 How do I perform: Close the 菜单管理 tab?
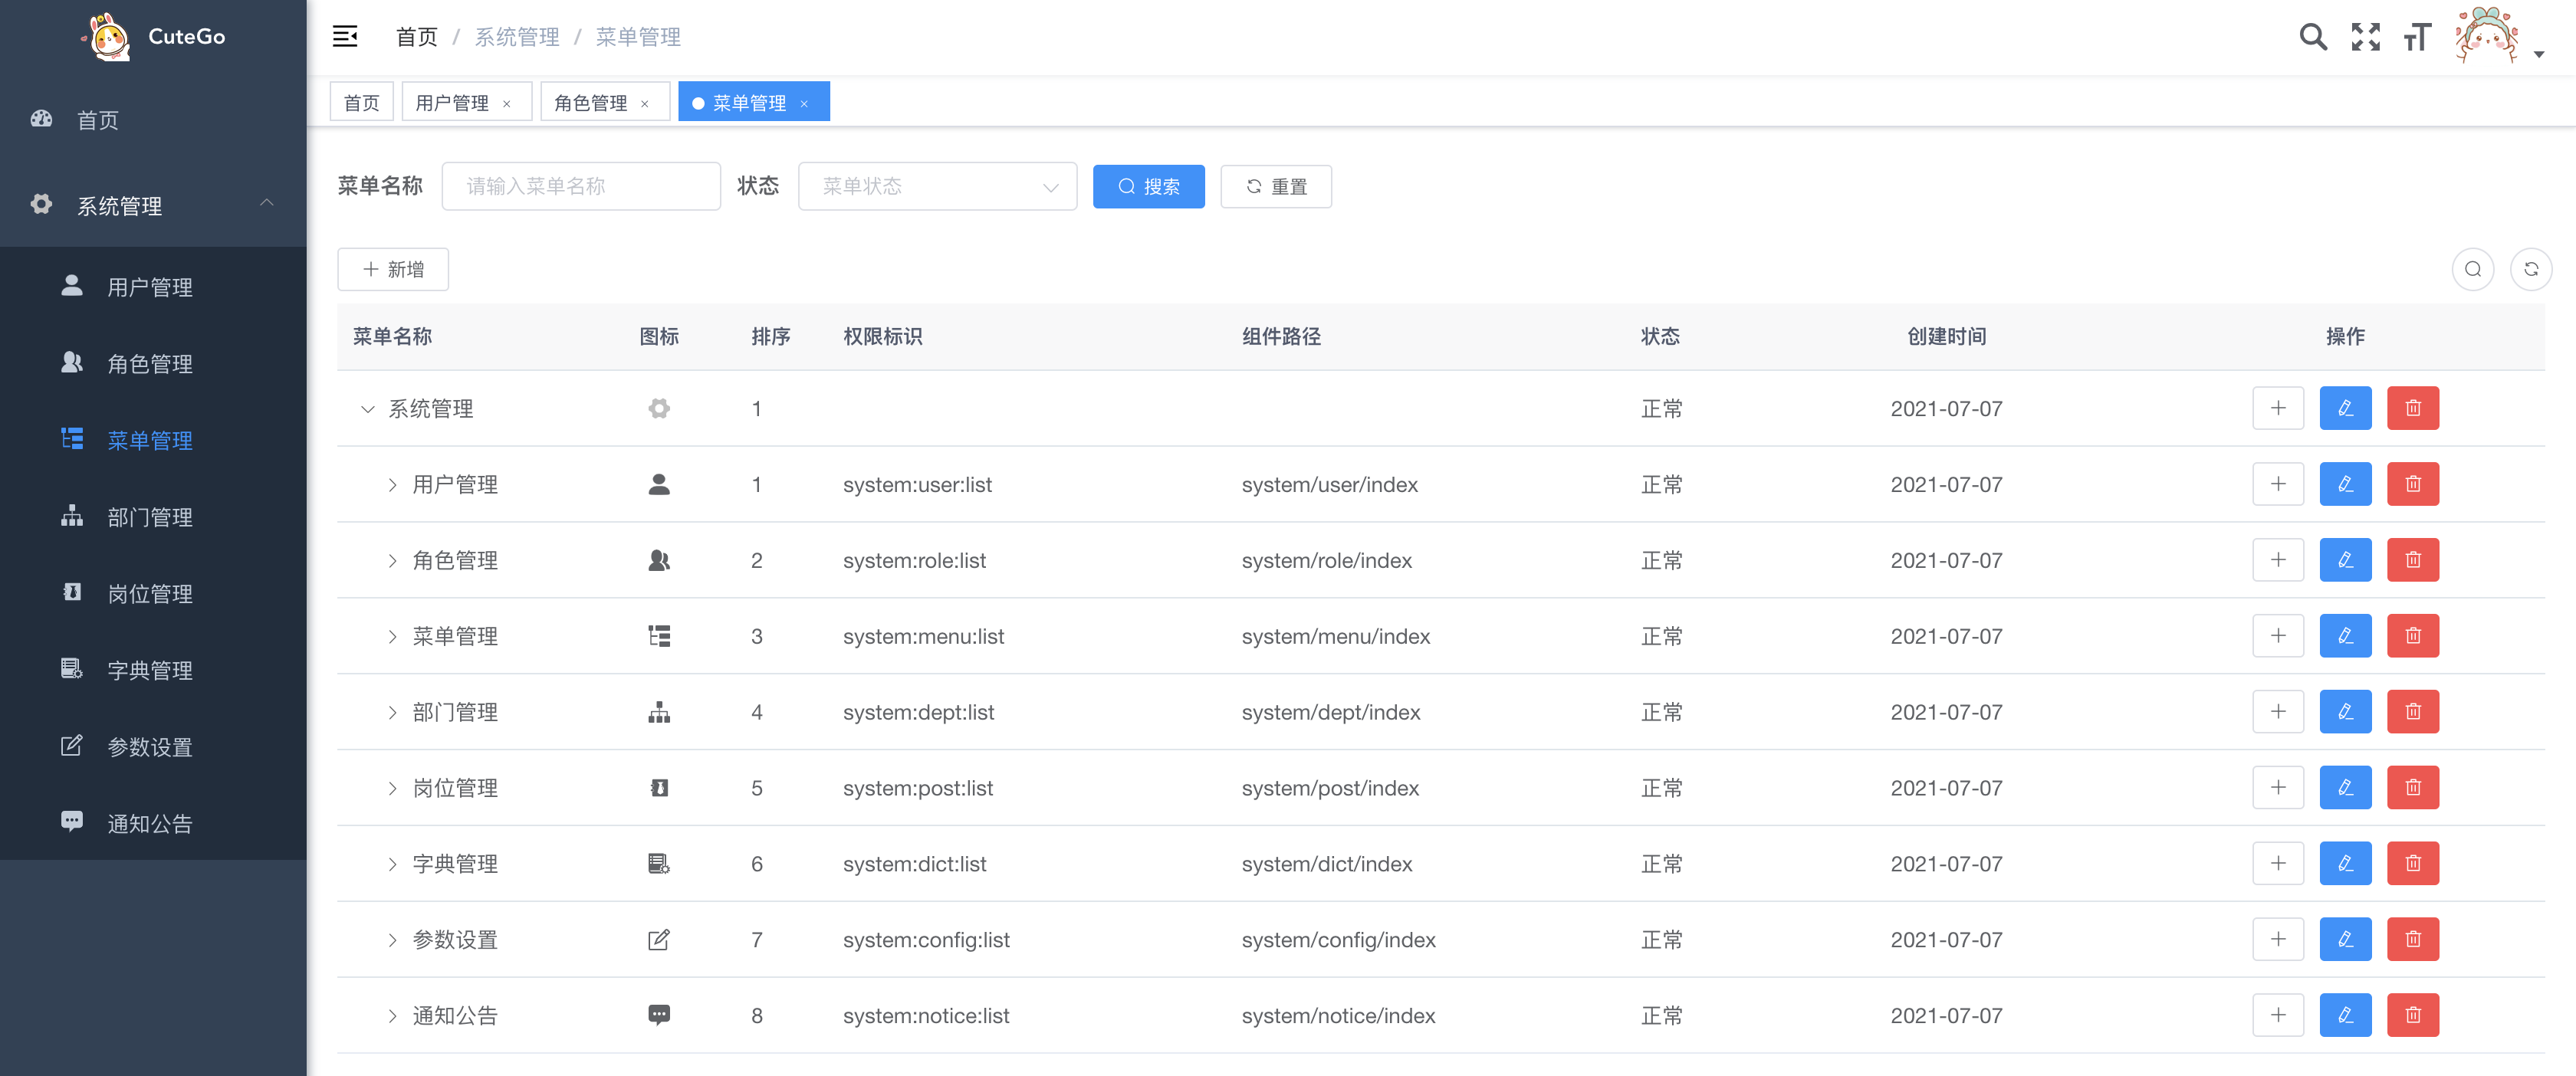(804, 104)
